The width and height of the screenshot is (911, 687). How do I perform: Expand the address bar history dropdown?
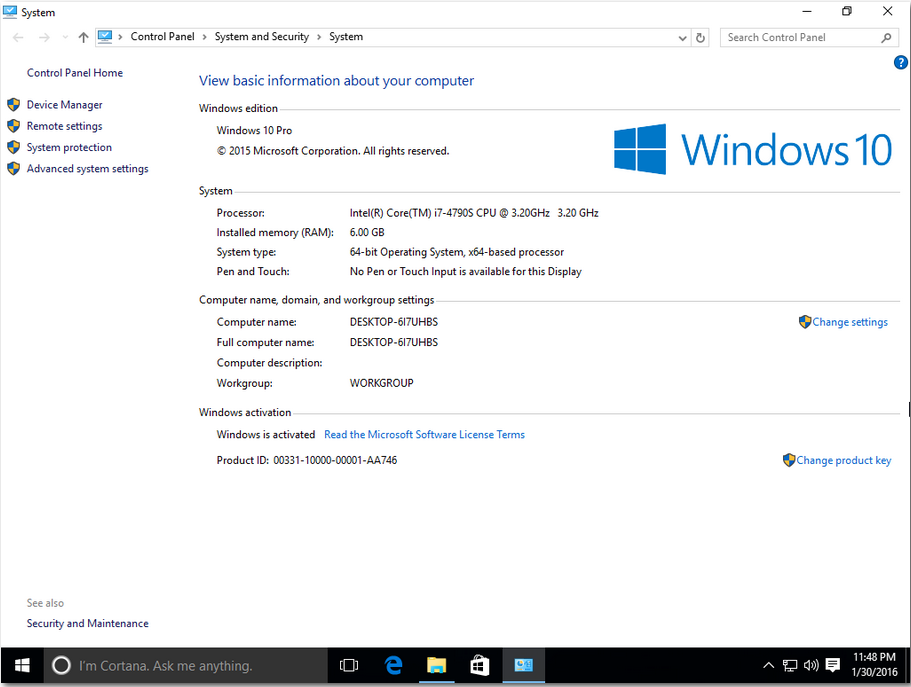tap(683, 37)
